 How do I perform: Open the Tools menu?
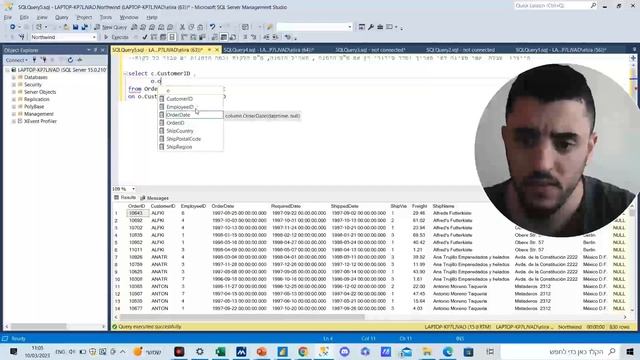pos(106,18)
